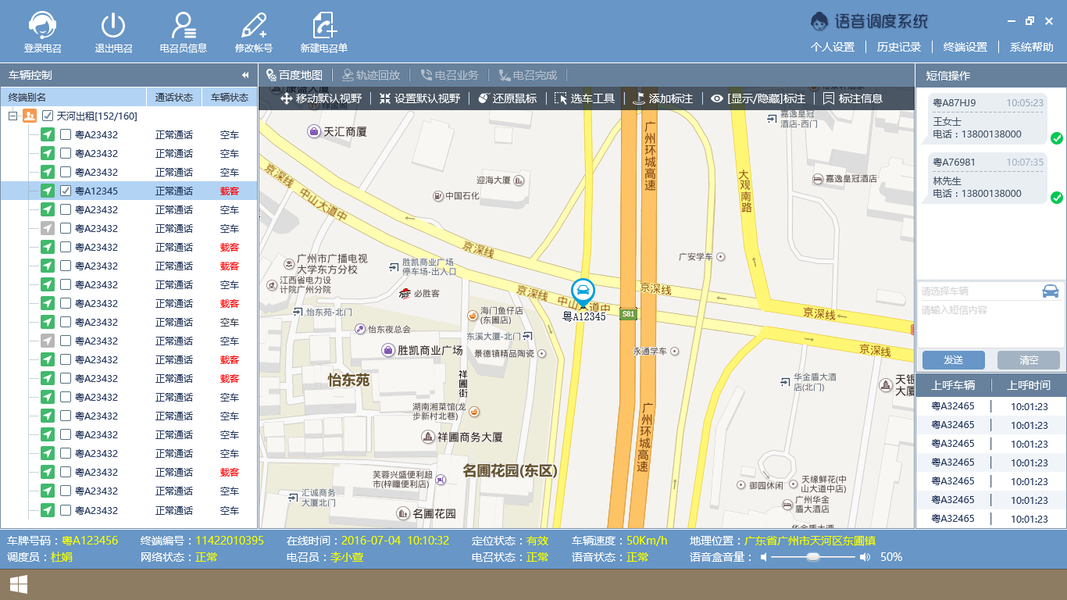Viewport: 1067px width, 600px height.
Task: Open 历史记录 menu
Action: [x=898, y=47]
